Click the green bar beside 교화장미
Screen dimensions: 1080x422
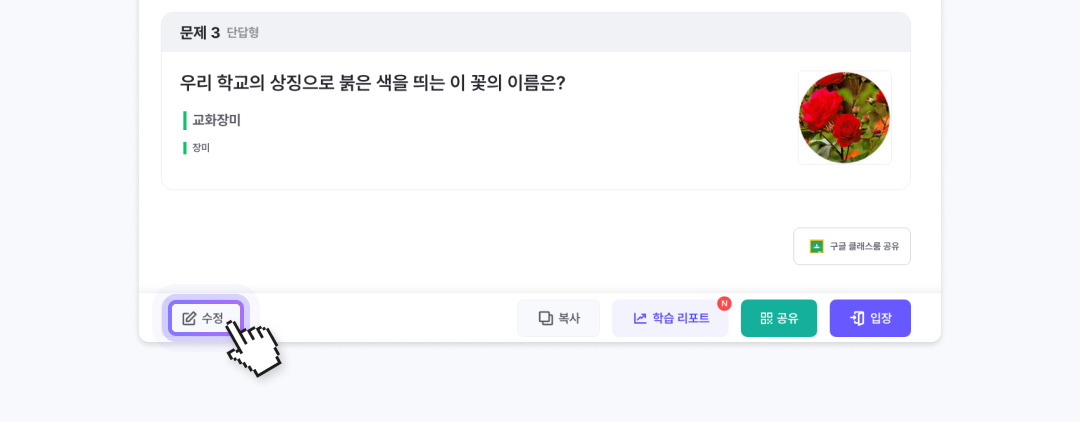[185, 120]
